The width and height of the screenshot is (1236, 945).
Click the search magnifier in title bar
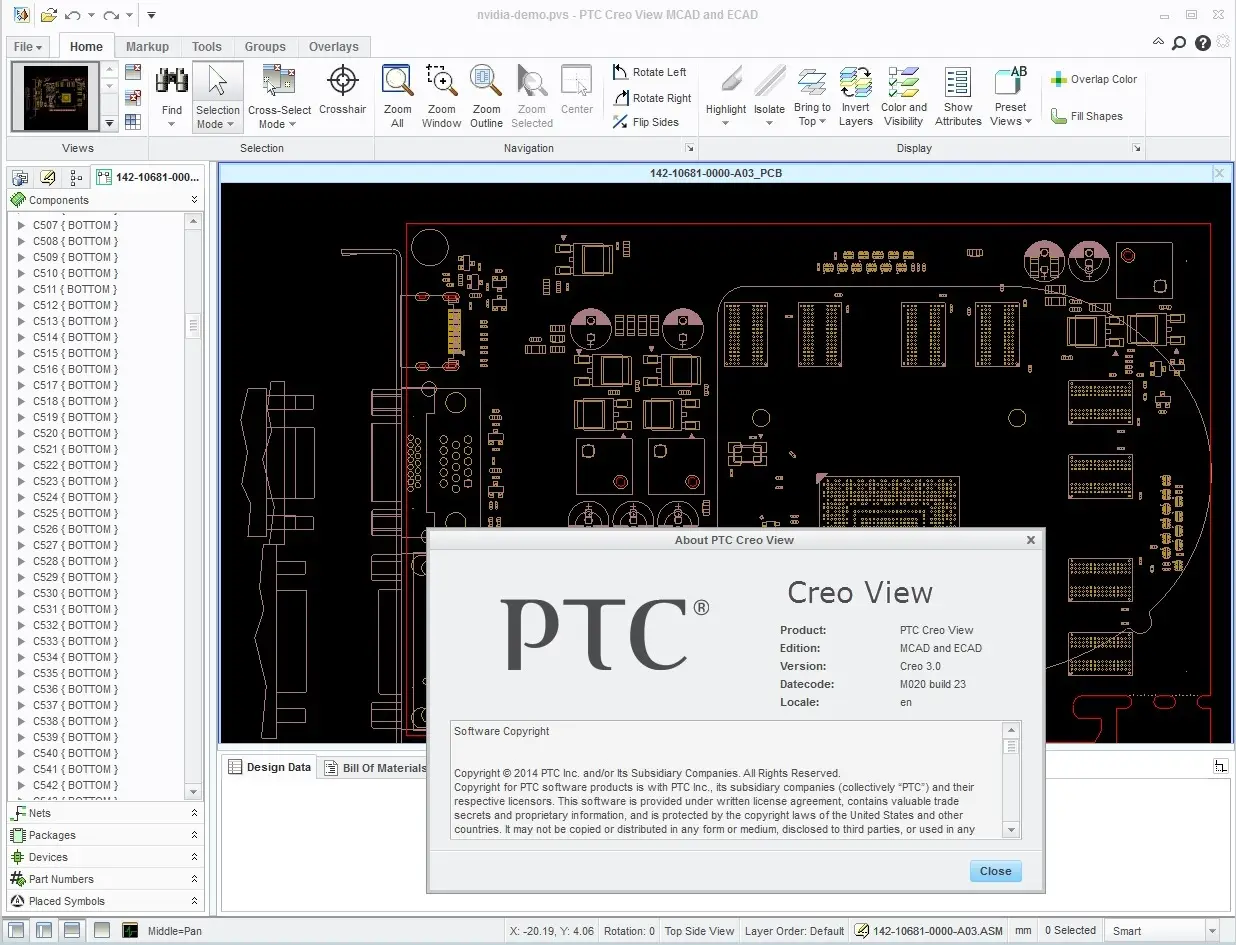[1179, 43]
